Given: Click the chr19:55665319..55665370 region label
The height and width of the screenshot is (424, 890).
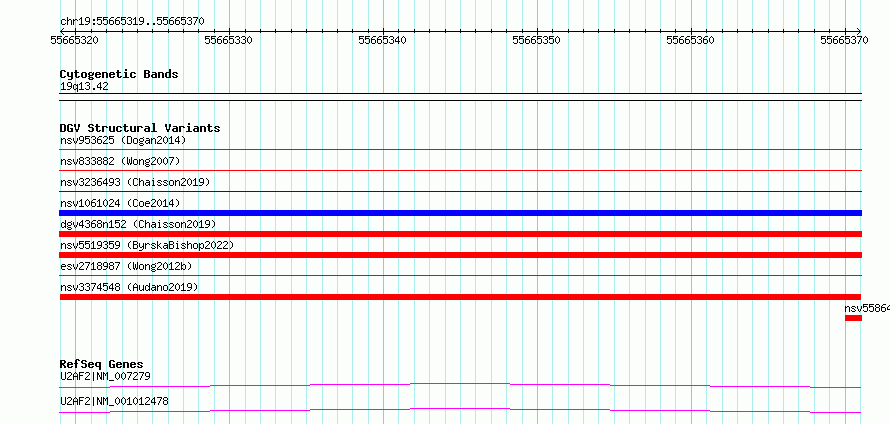Looking at the screenshot, I should (x=132, y=22).
